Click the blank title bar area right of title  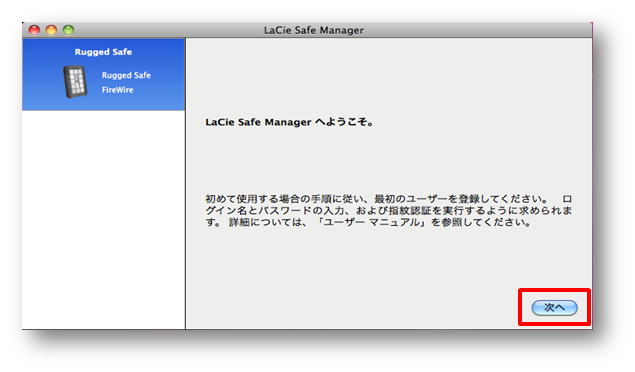tap(478, 30)
